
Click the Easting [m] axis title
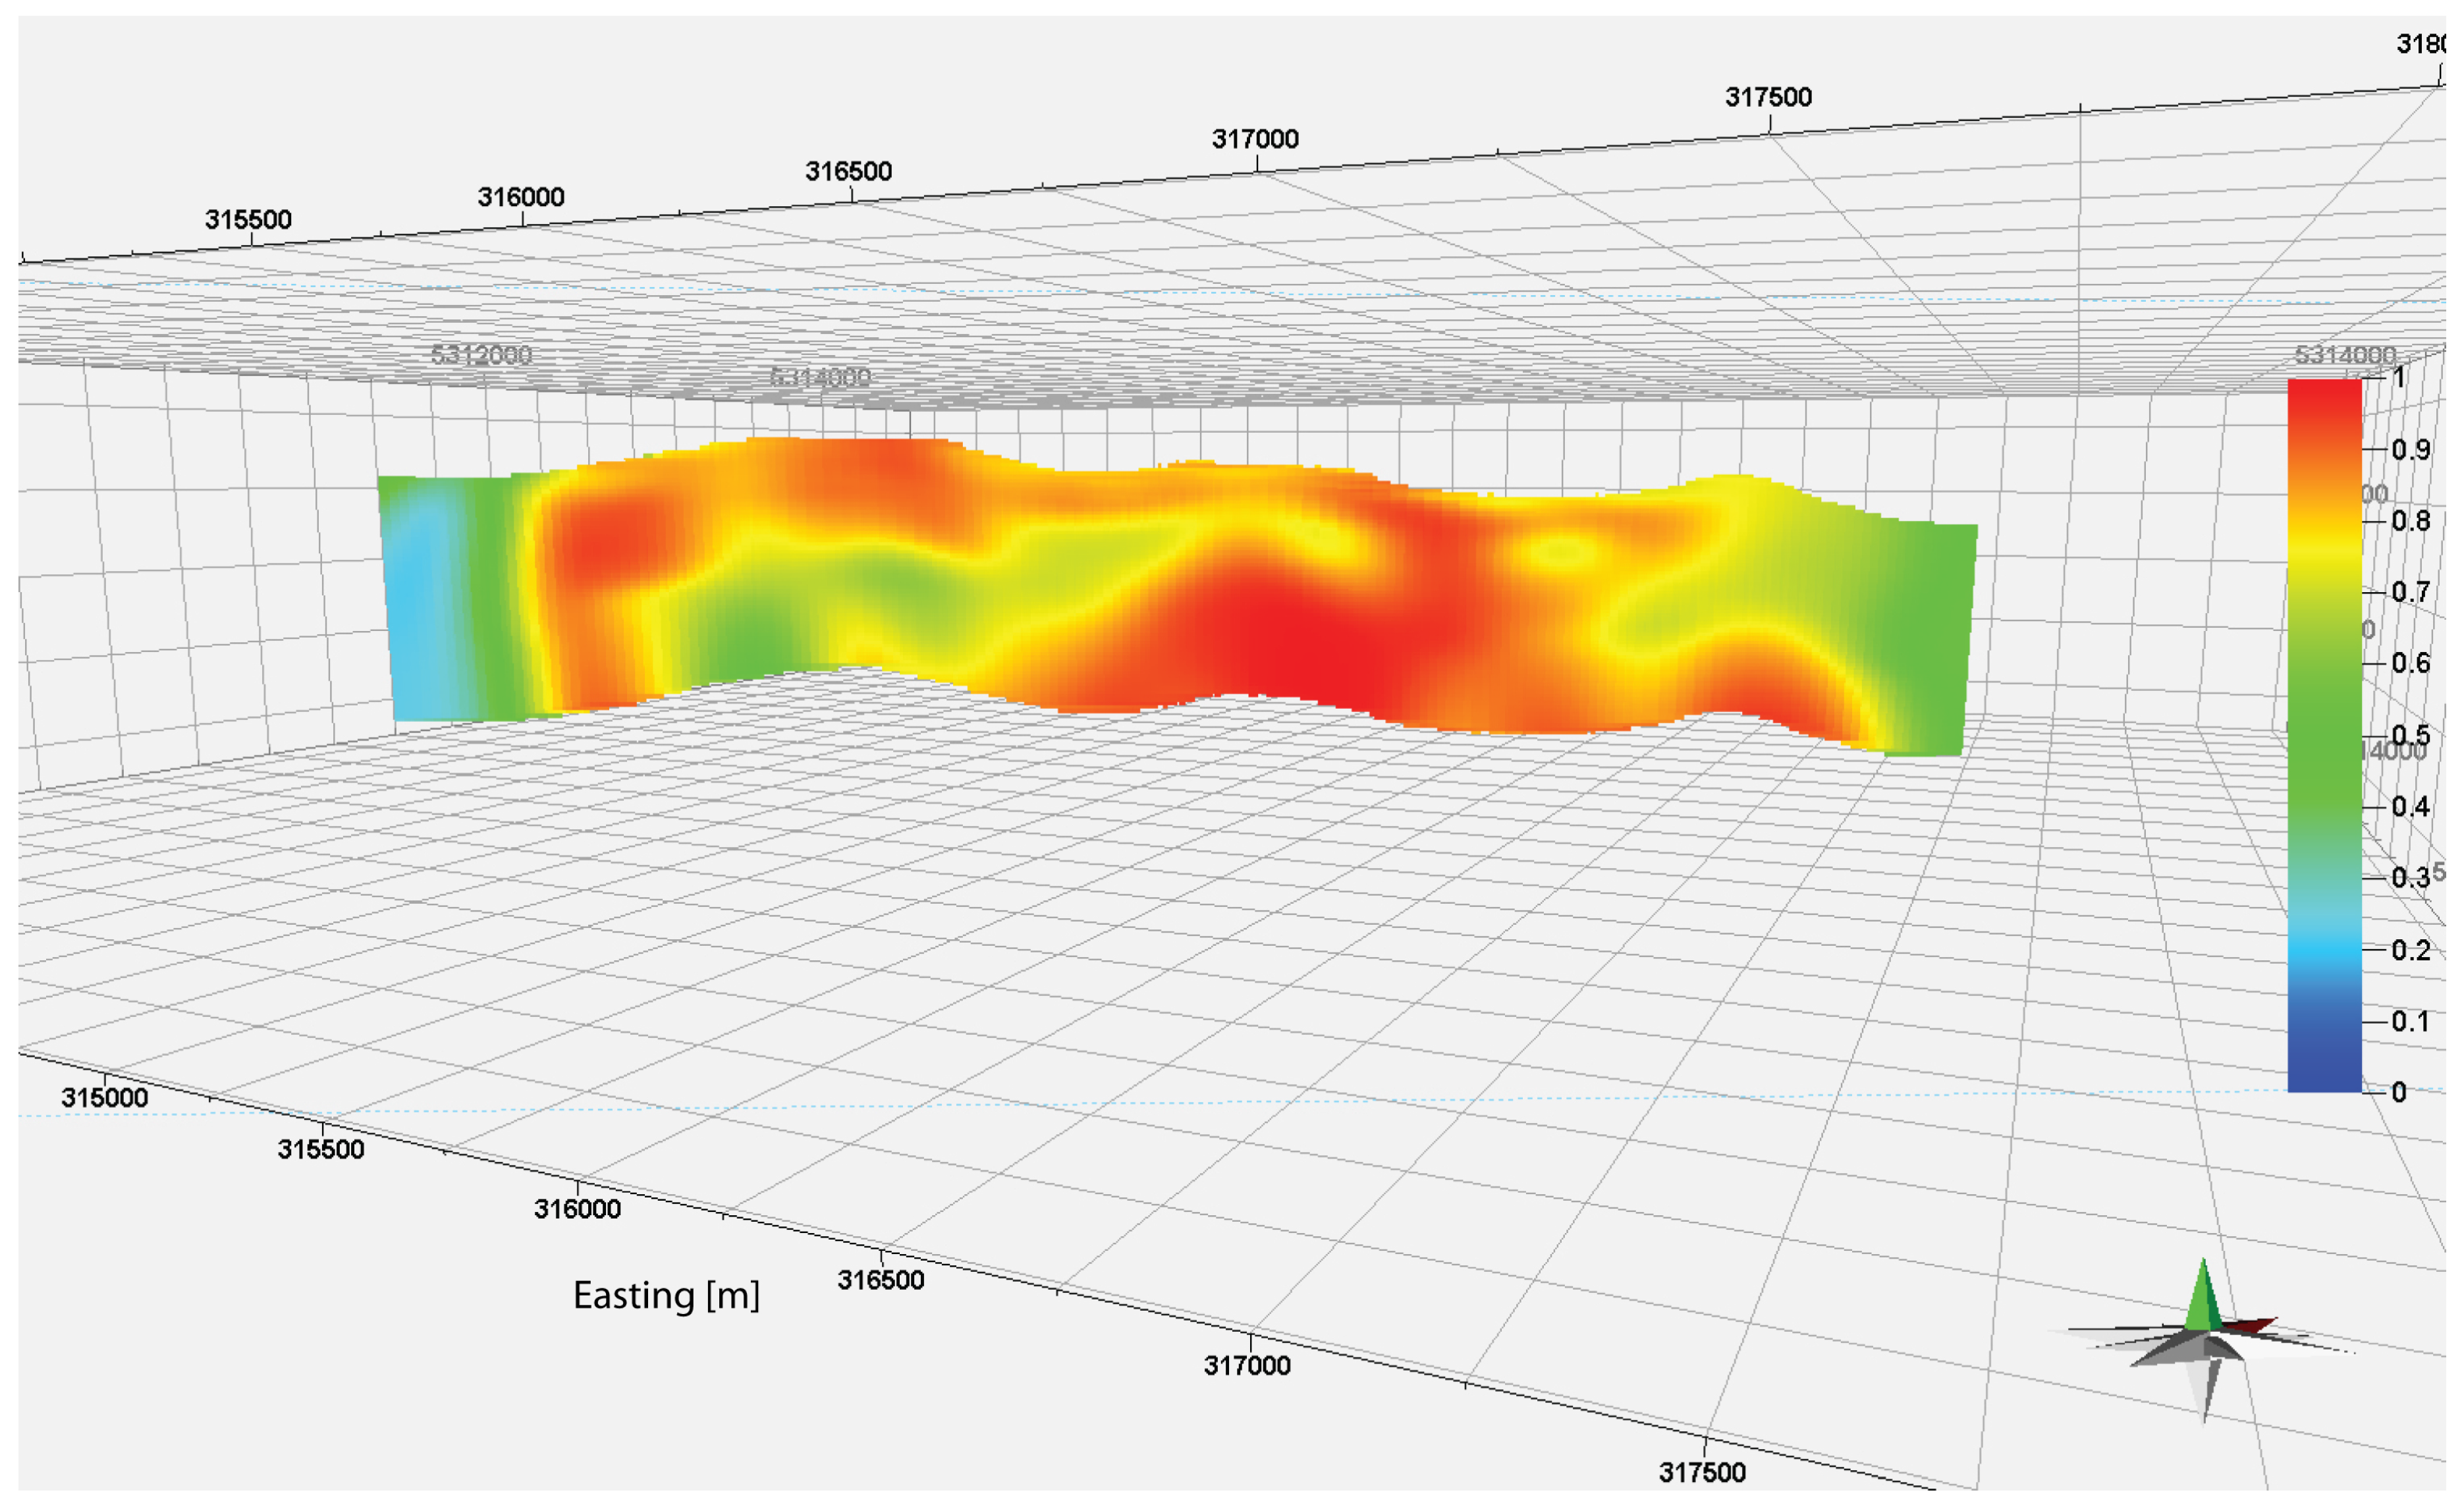[x=666, y=1296]
